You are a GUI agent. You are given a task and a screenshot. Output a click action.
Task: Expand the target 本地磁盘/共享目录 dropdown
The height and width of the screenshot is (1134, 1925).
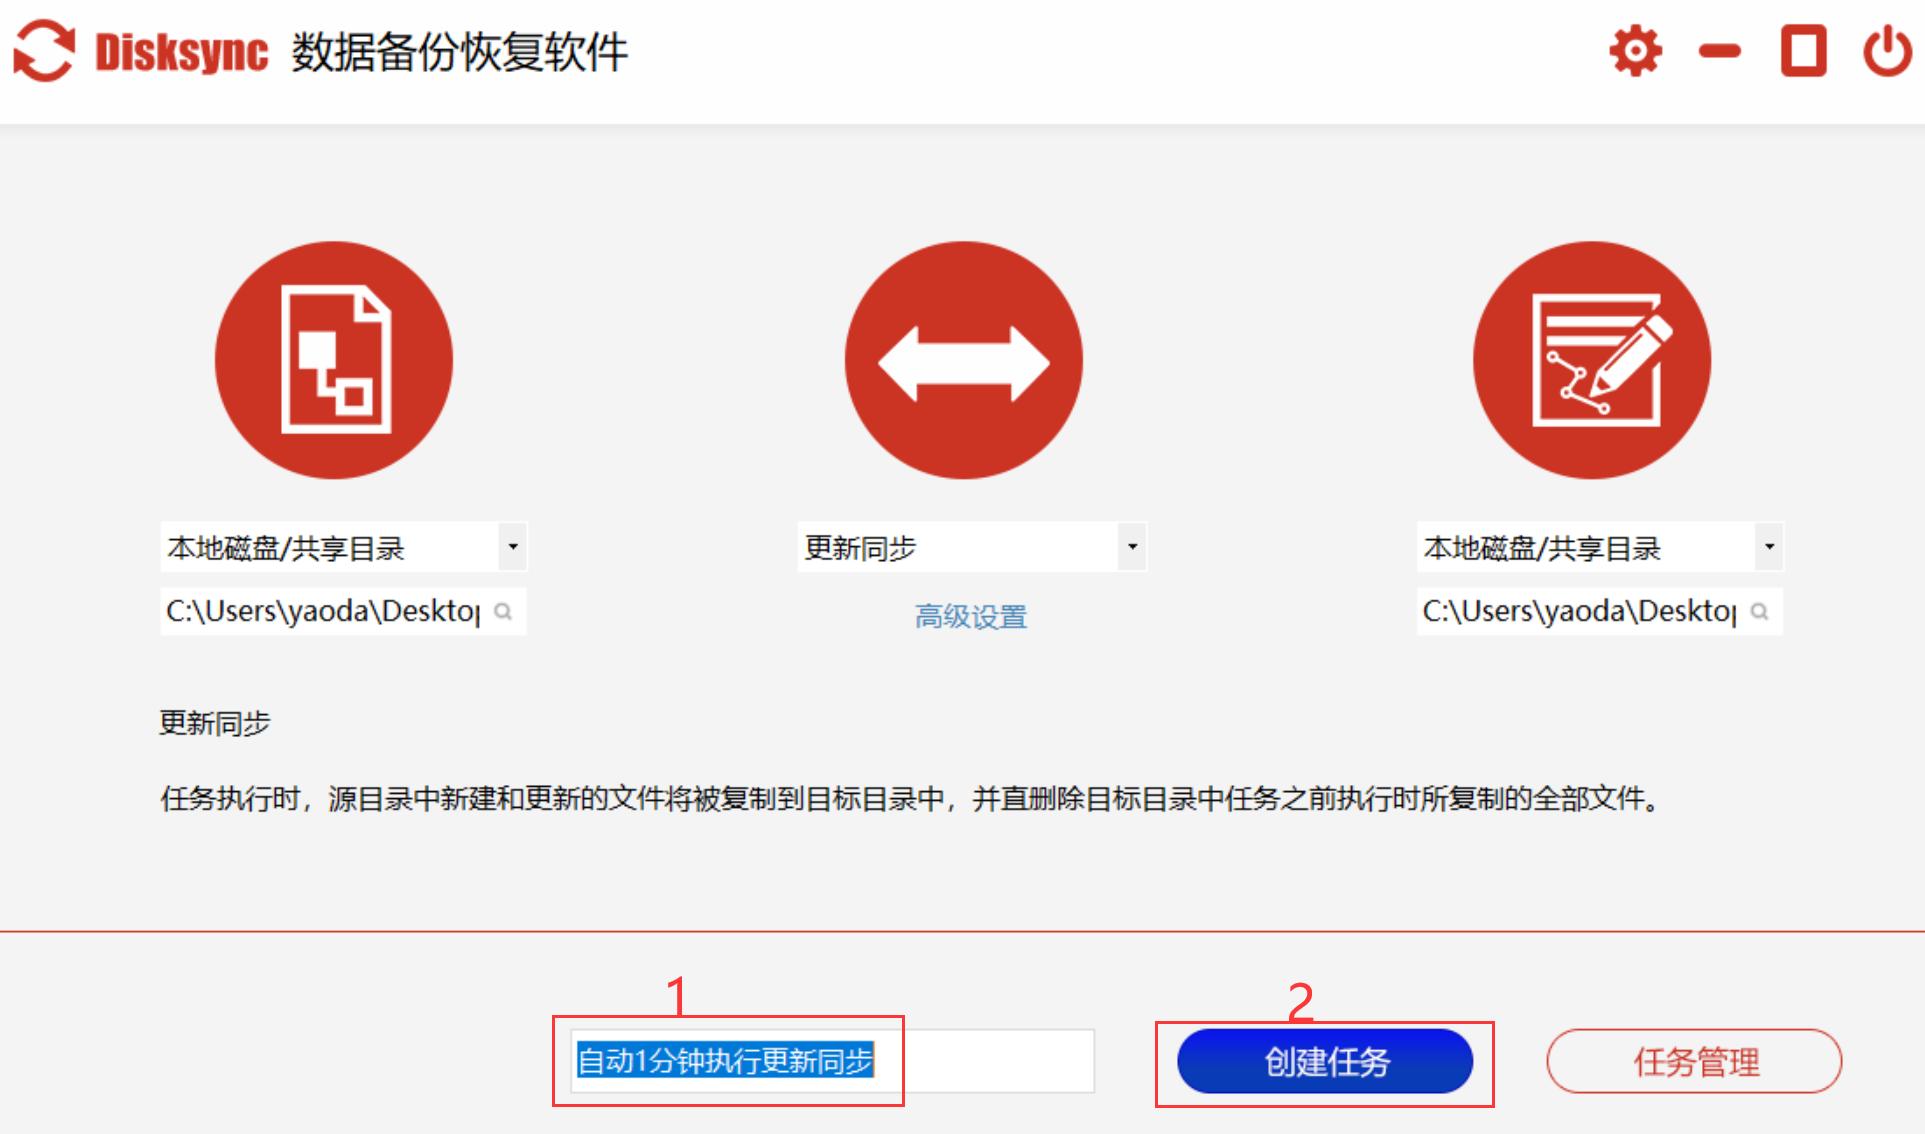(1769, 547)
